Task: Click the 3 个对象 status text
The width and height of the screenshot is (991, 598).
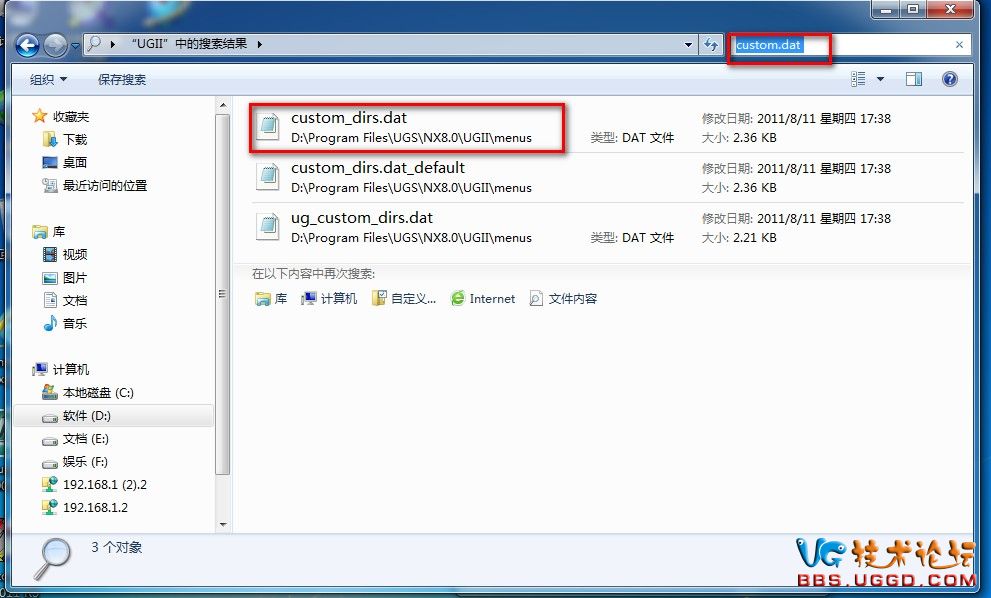Action: tap(116, 547)
